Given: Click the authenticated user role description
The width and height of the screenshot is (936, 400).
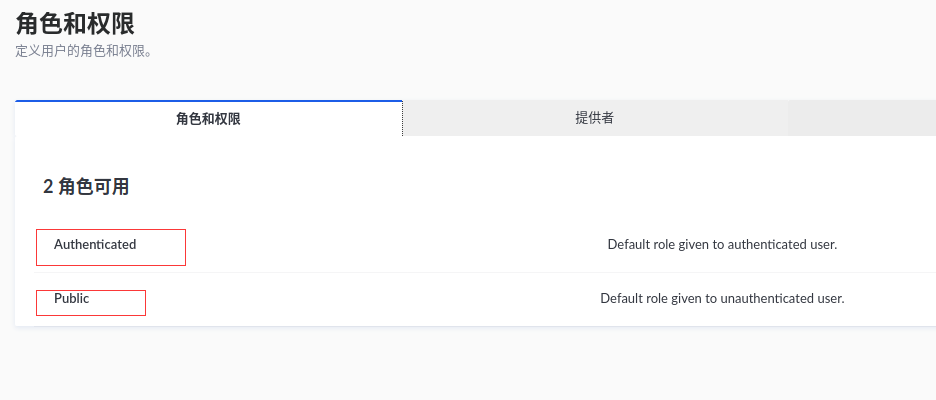Looking at the screenshot, I should pyautogui.click(x=722, y=244).
